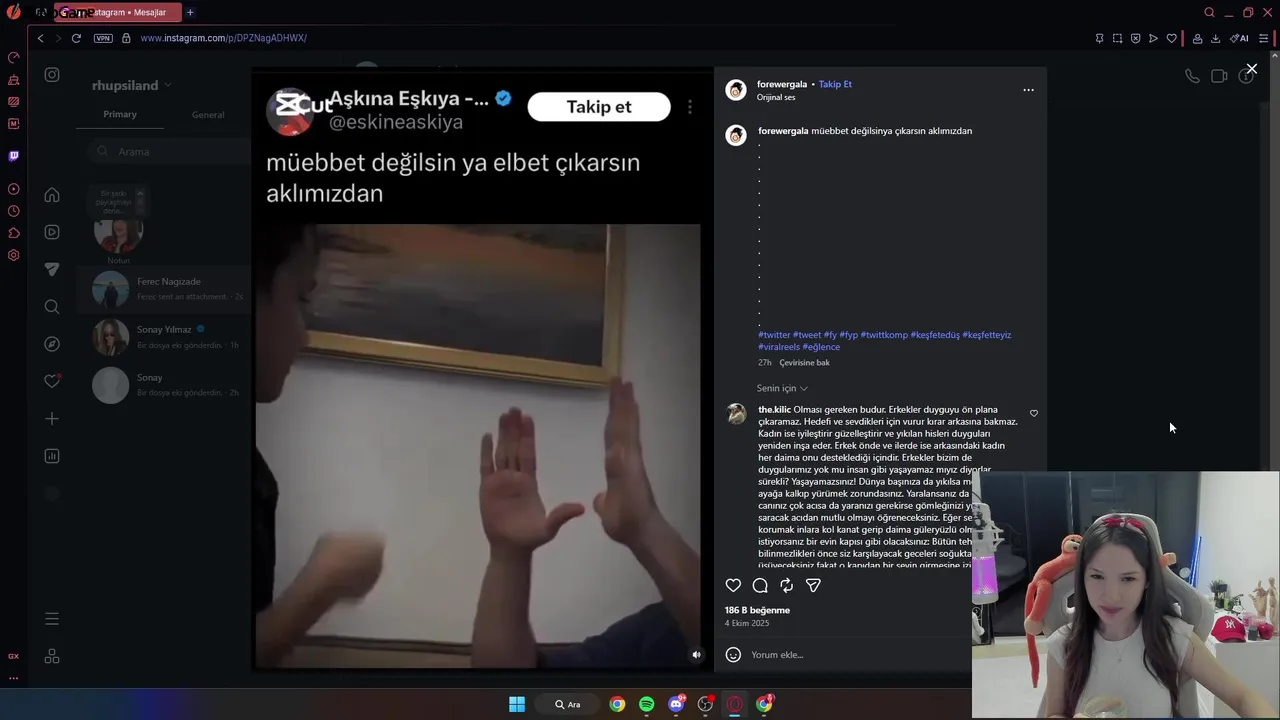
Task: Open the hamburger More menu in Instagram sidebar
Action: (x=52, y=619)
